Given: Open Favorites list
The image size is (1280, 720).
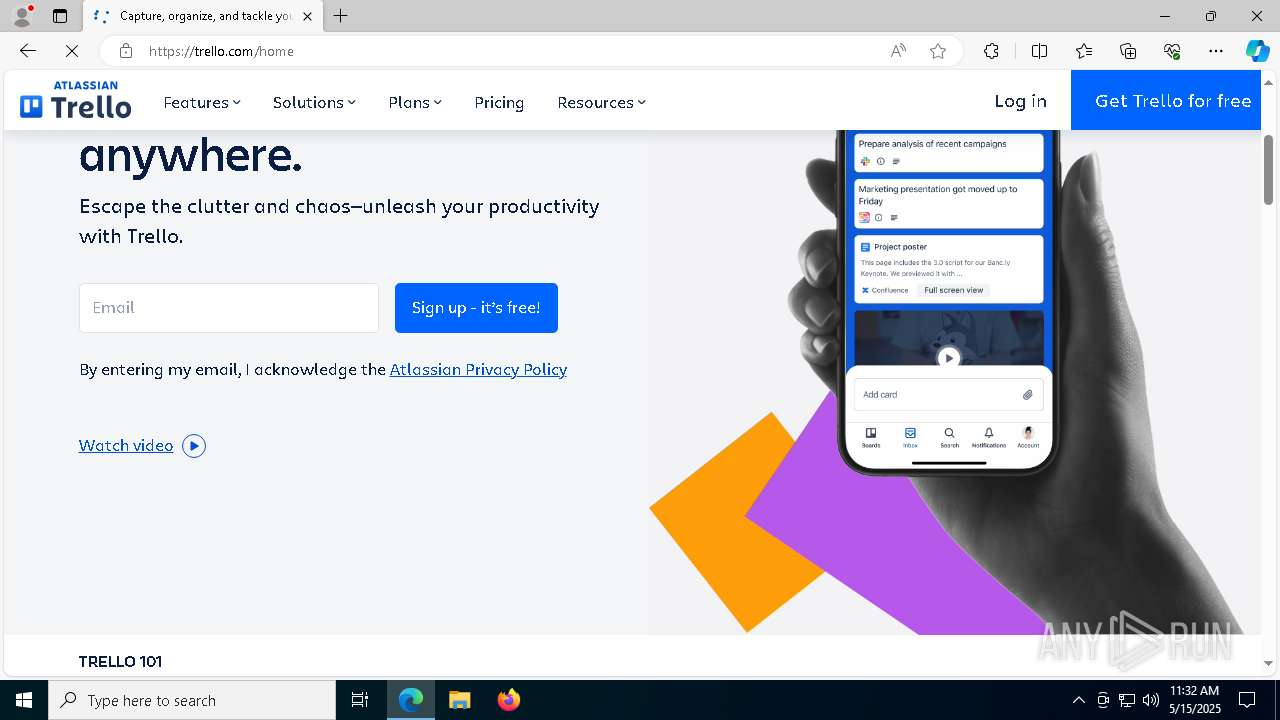Looking at the screenshot, I should (x=1084, y=51).
